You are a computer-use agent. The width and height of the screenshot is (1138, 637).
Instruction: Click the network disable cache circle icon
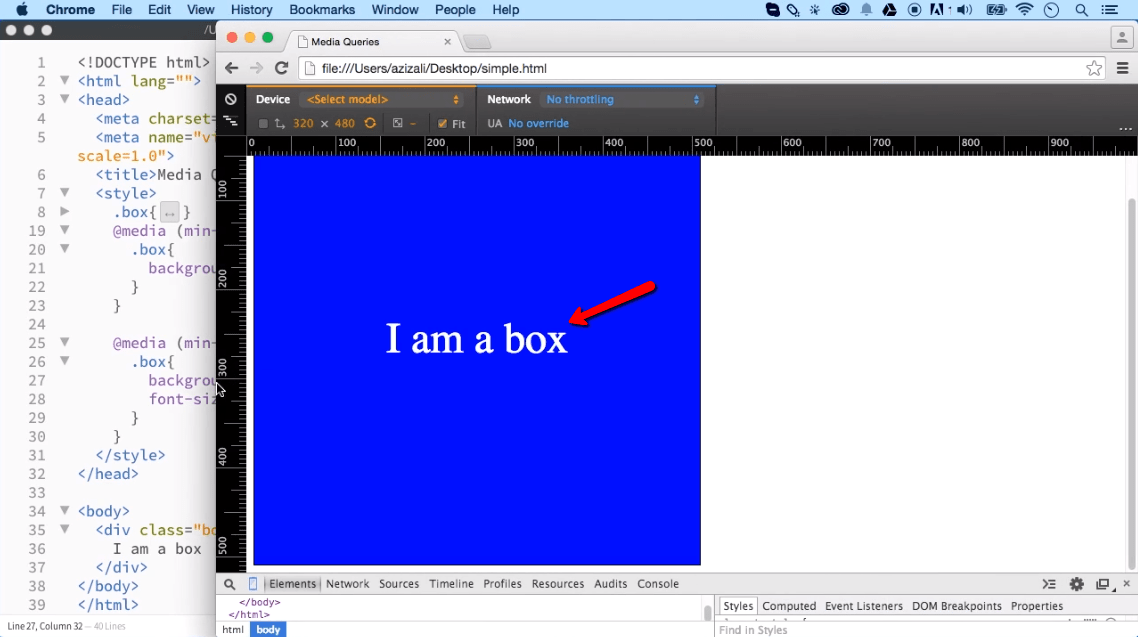[229, 98]
